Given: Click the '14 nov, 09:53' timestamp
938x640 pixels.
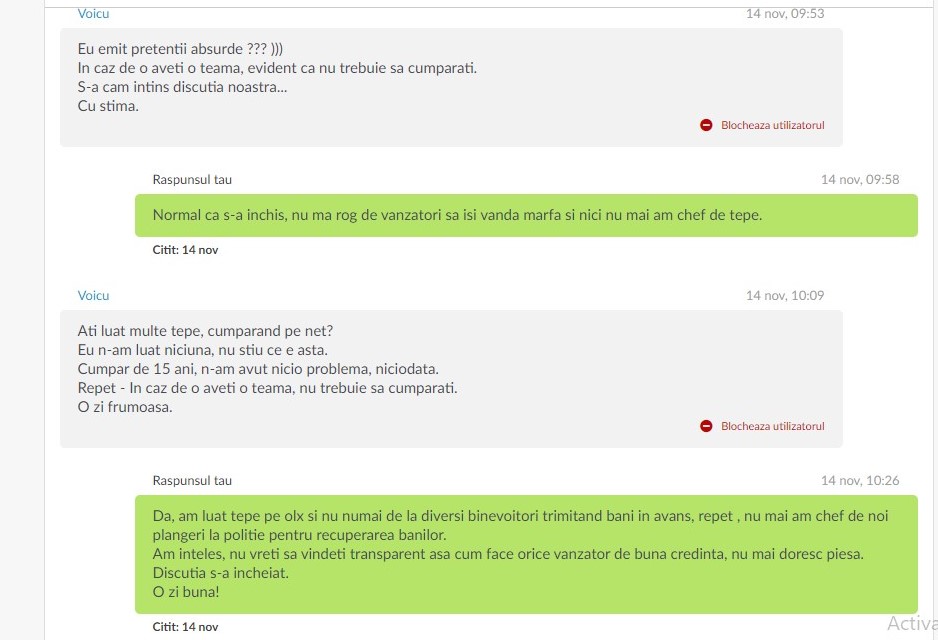Looking at the screenshot, I should pos(785,13).
